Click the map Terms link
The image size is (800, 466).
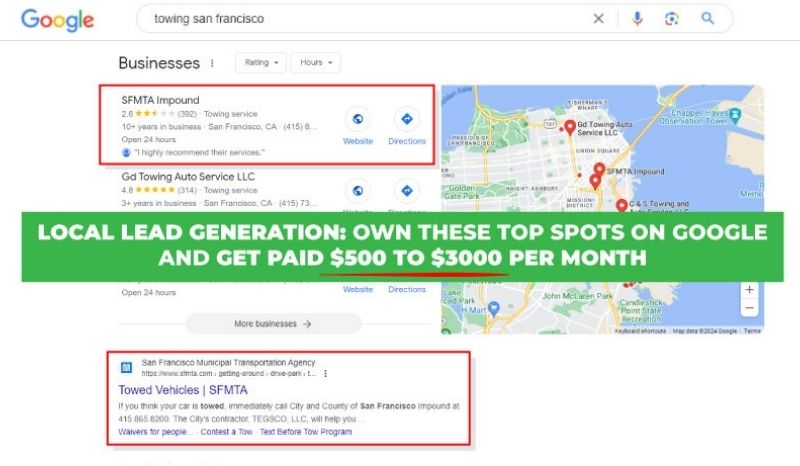pos(752,331)
